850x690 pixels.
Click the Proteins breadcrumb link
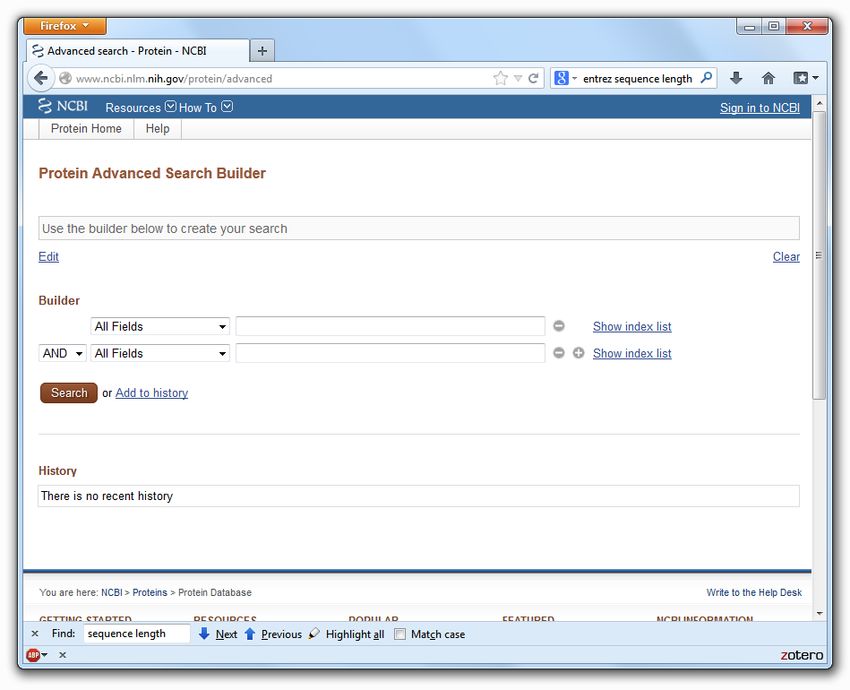pos(150,592)
